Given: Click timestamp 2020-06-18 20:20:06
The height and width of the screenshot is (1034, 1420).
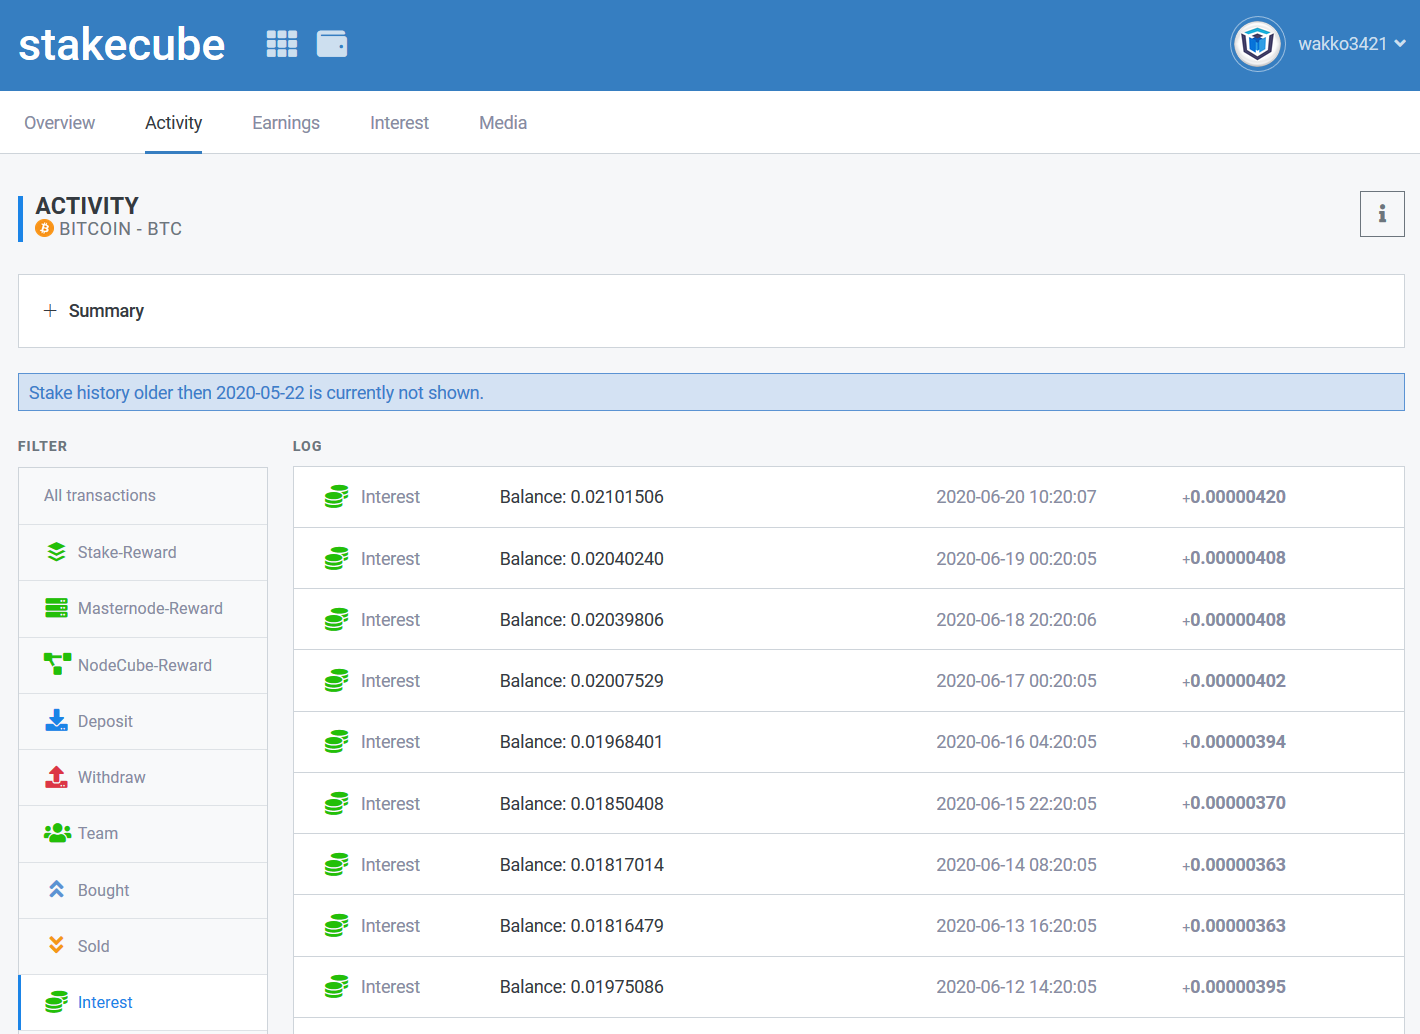Looking at the screenshot, I should pyautogui.click(x=1016, y=620).
